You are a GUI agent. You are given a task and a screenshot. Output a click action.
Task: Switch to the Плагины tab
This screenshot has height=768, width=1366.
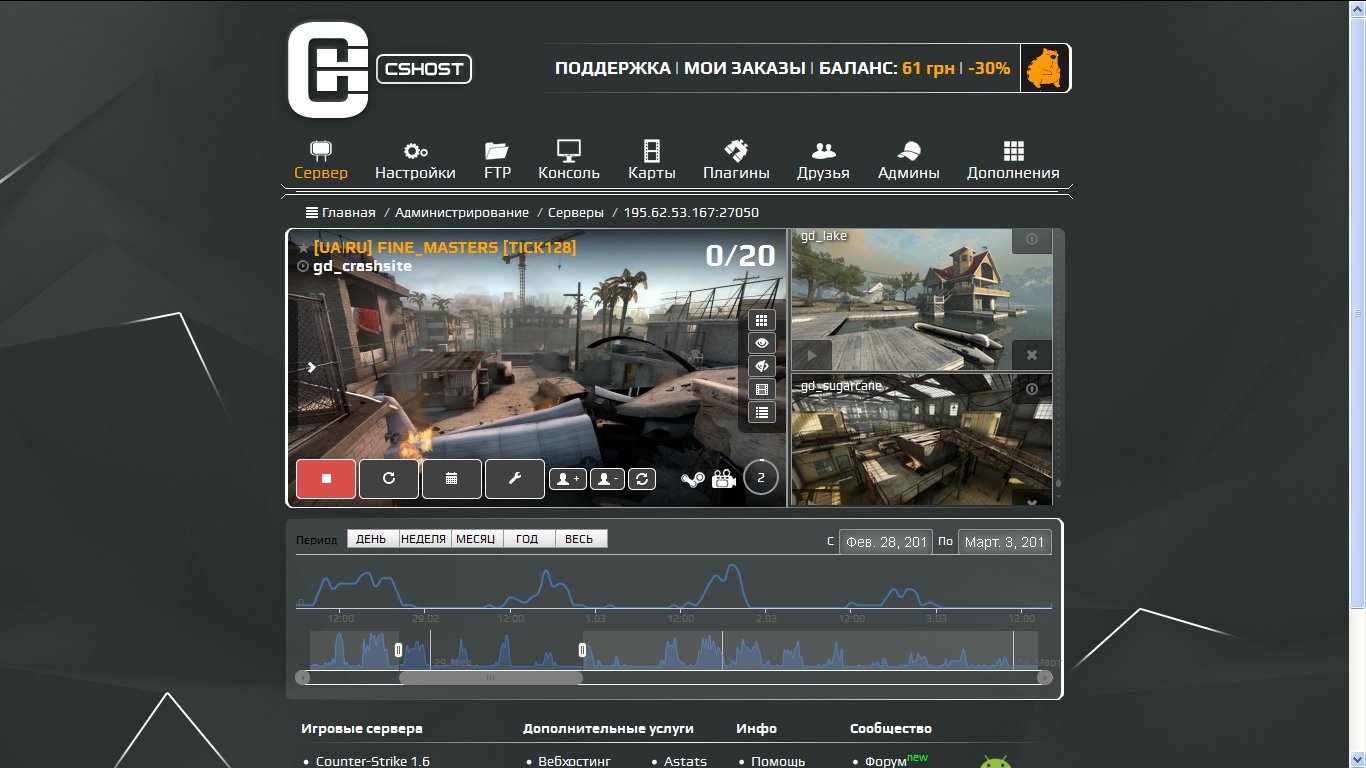click(736, 160)
